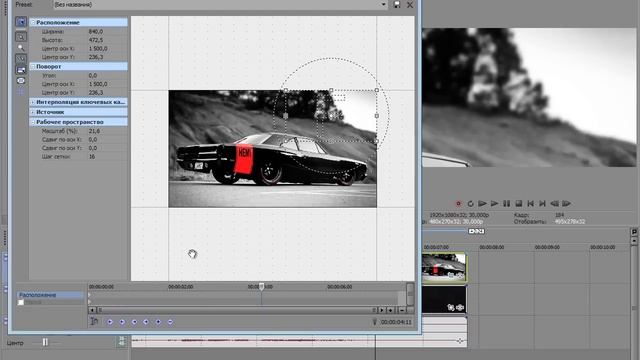Click keyframe timeline scroll left arrow
Screen dimensions: 640x360
coord(92,310)
